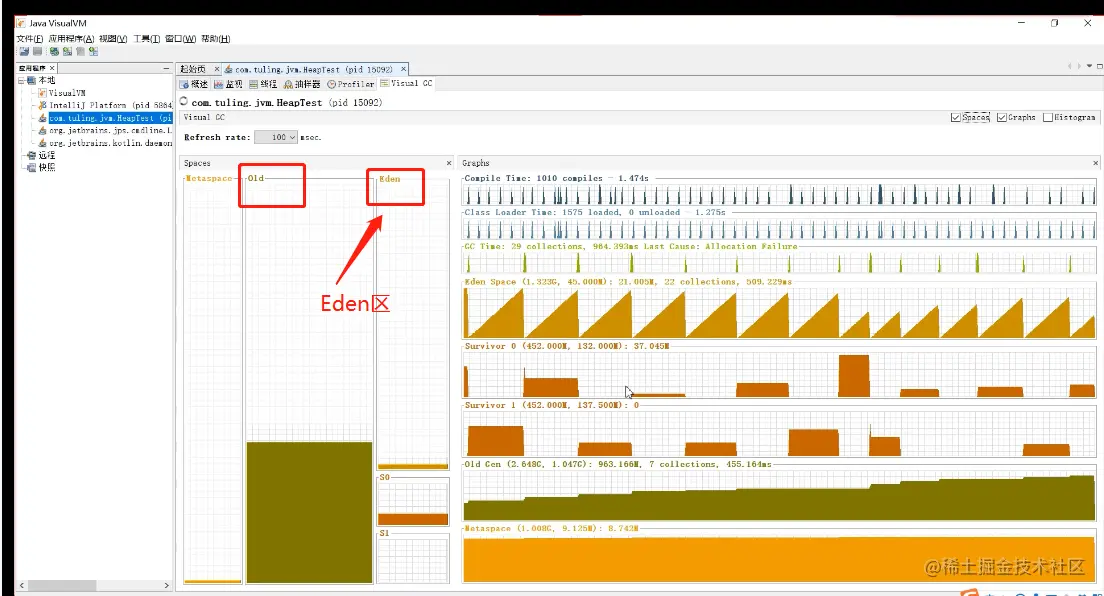Close the Spaces panel
Screen dimensions: 1104x596
(449, 163)
